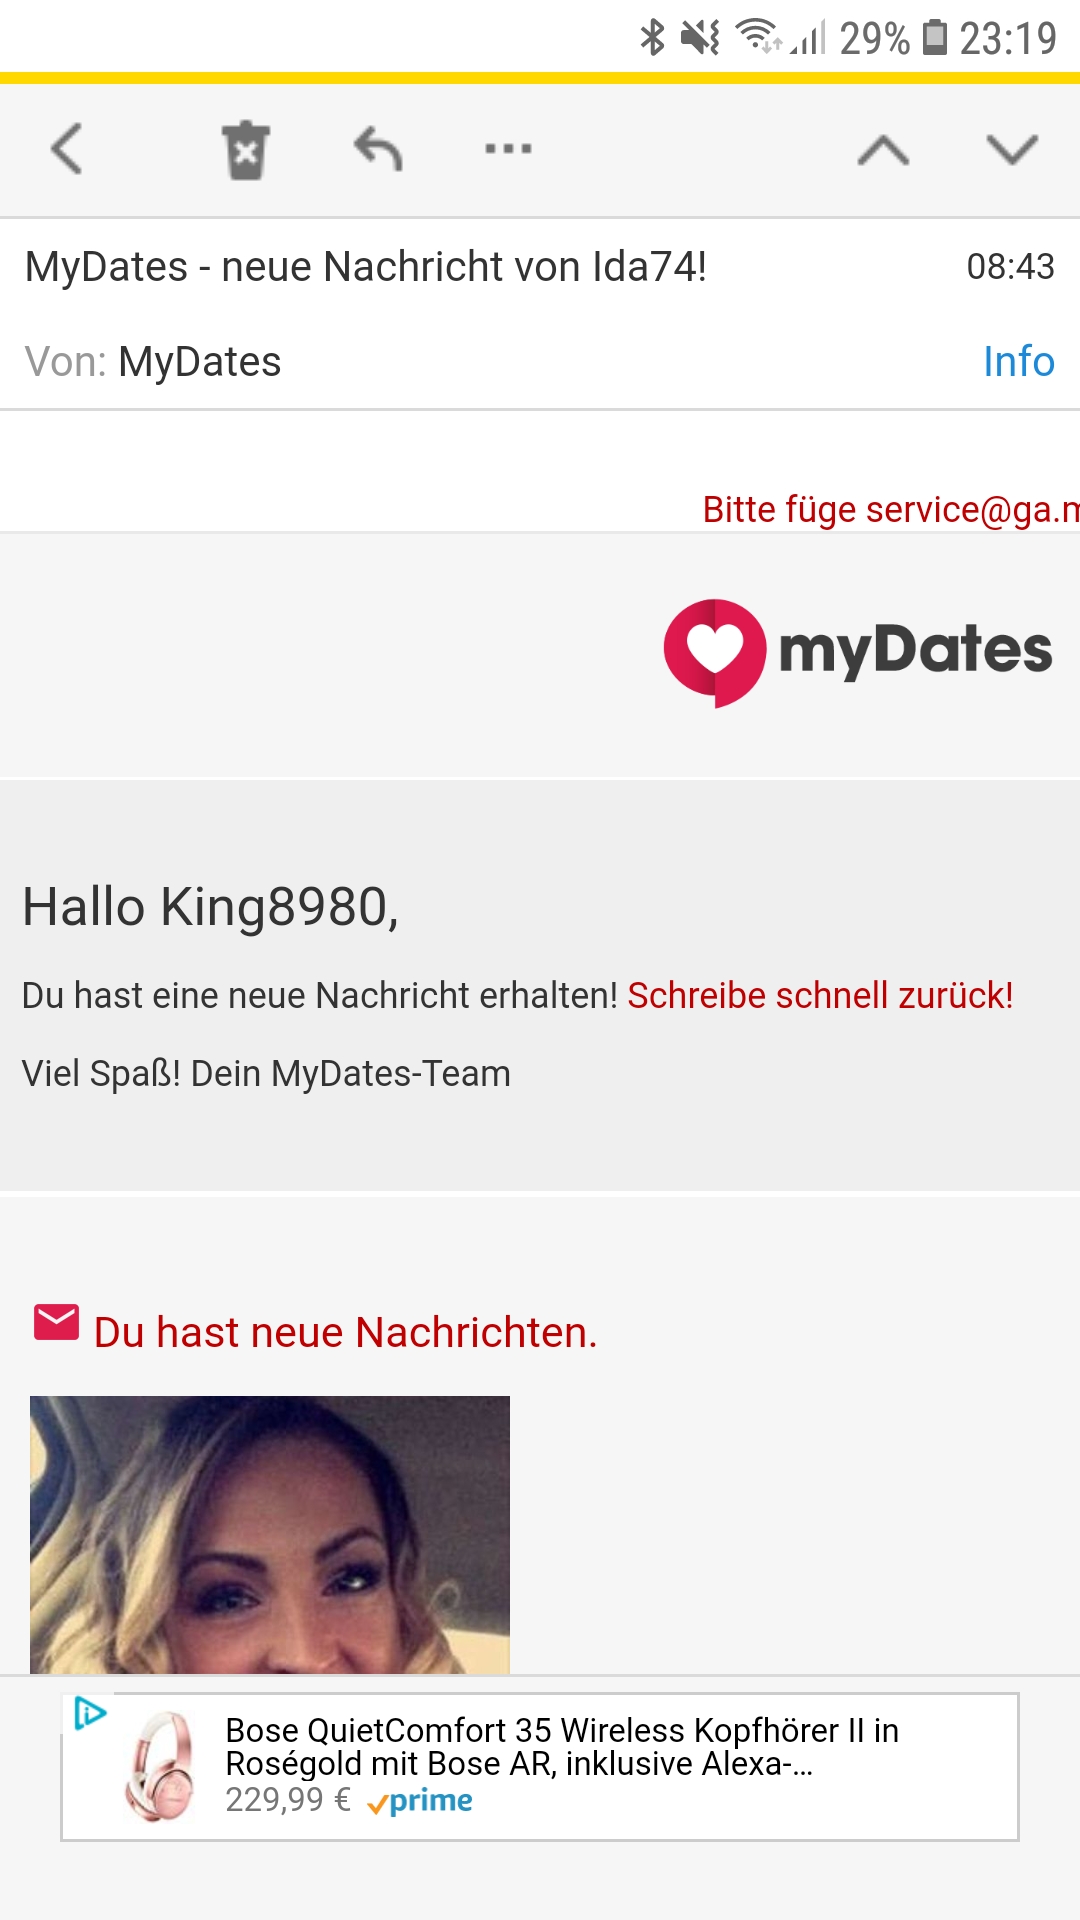The image size is (1080, 1920).
Task: Click 'Schreibe schnell zurück!' link
Action: (x=820, y=996)
